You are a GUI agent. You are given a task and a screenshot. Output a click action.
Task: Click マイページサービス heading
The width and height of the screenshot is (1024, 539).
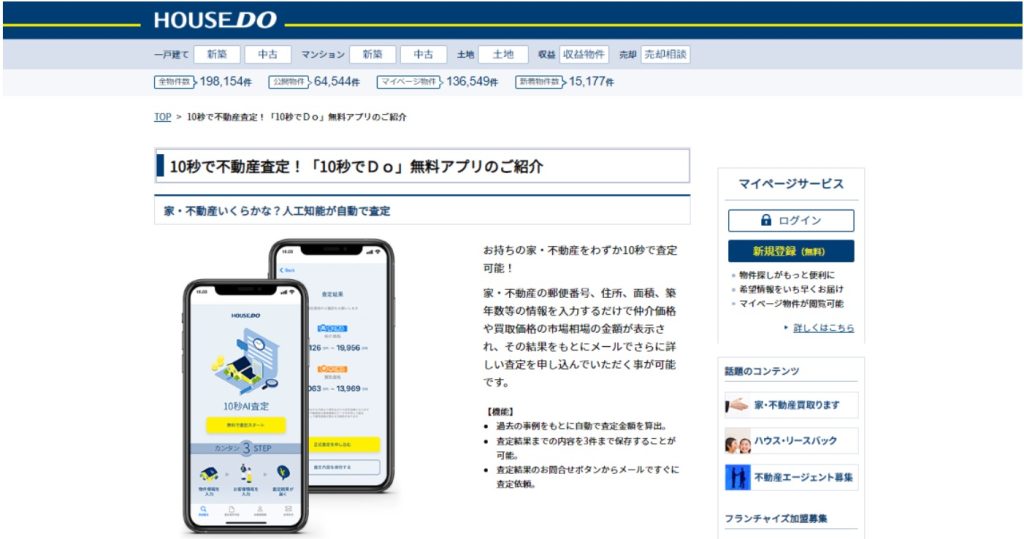click(791, 184)
